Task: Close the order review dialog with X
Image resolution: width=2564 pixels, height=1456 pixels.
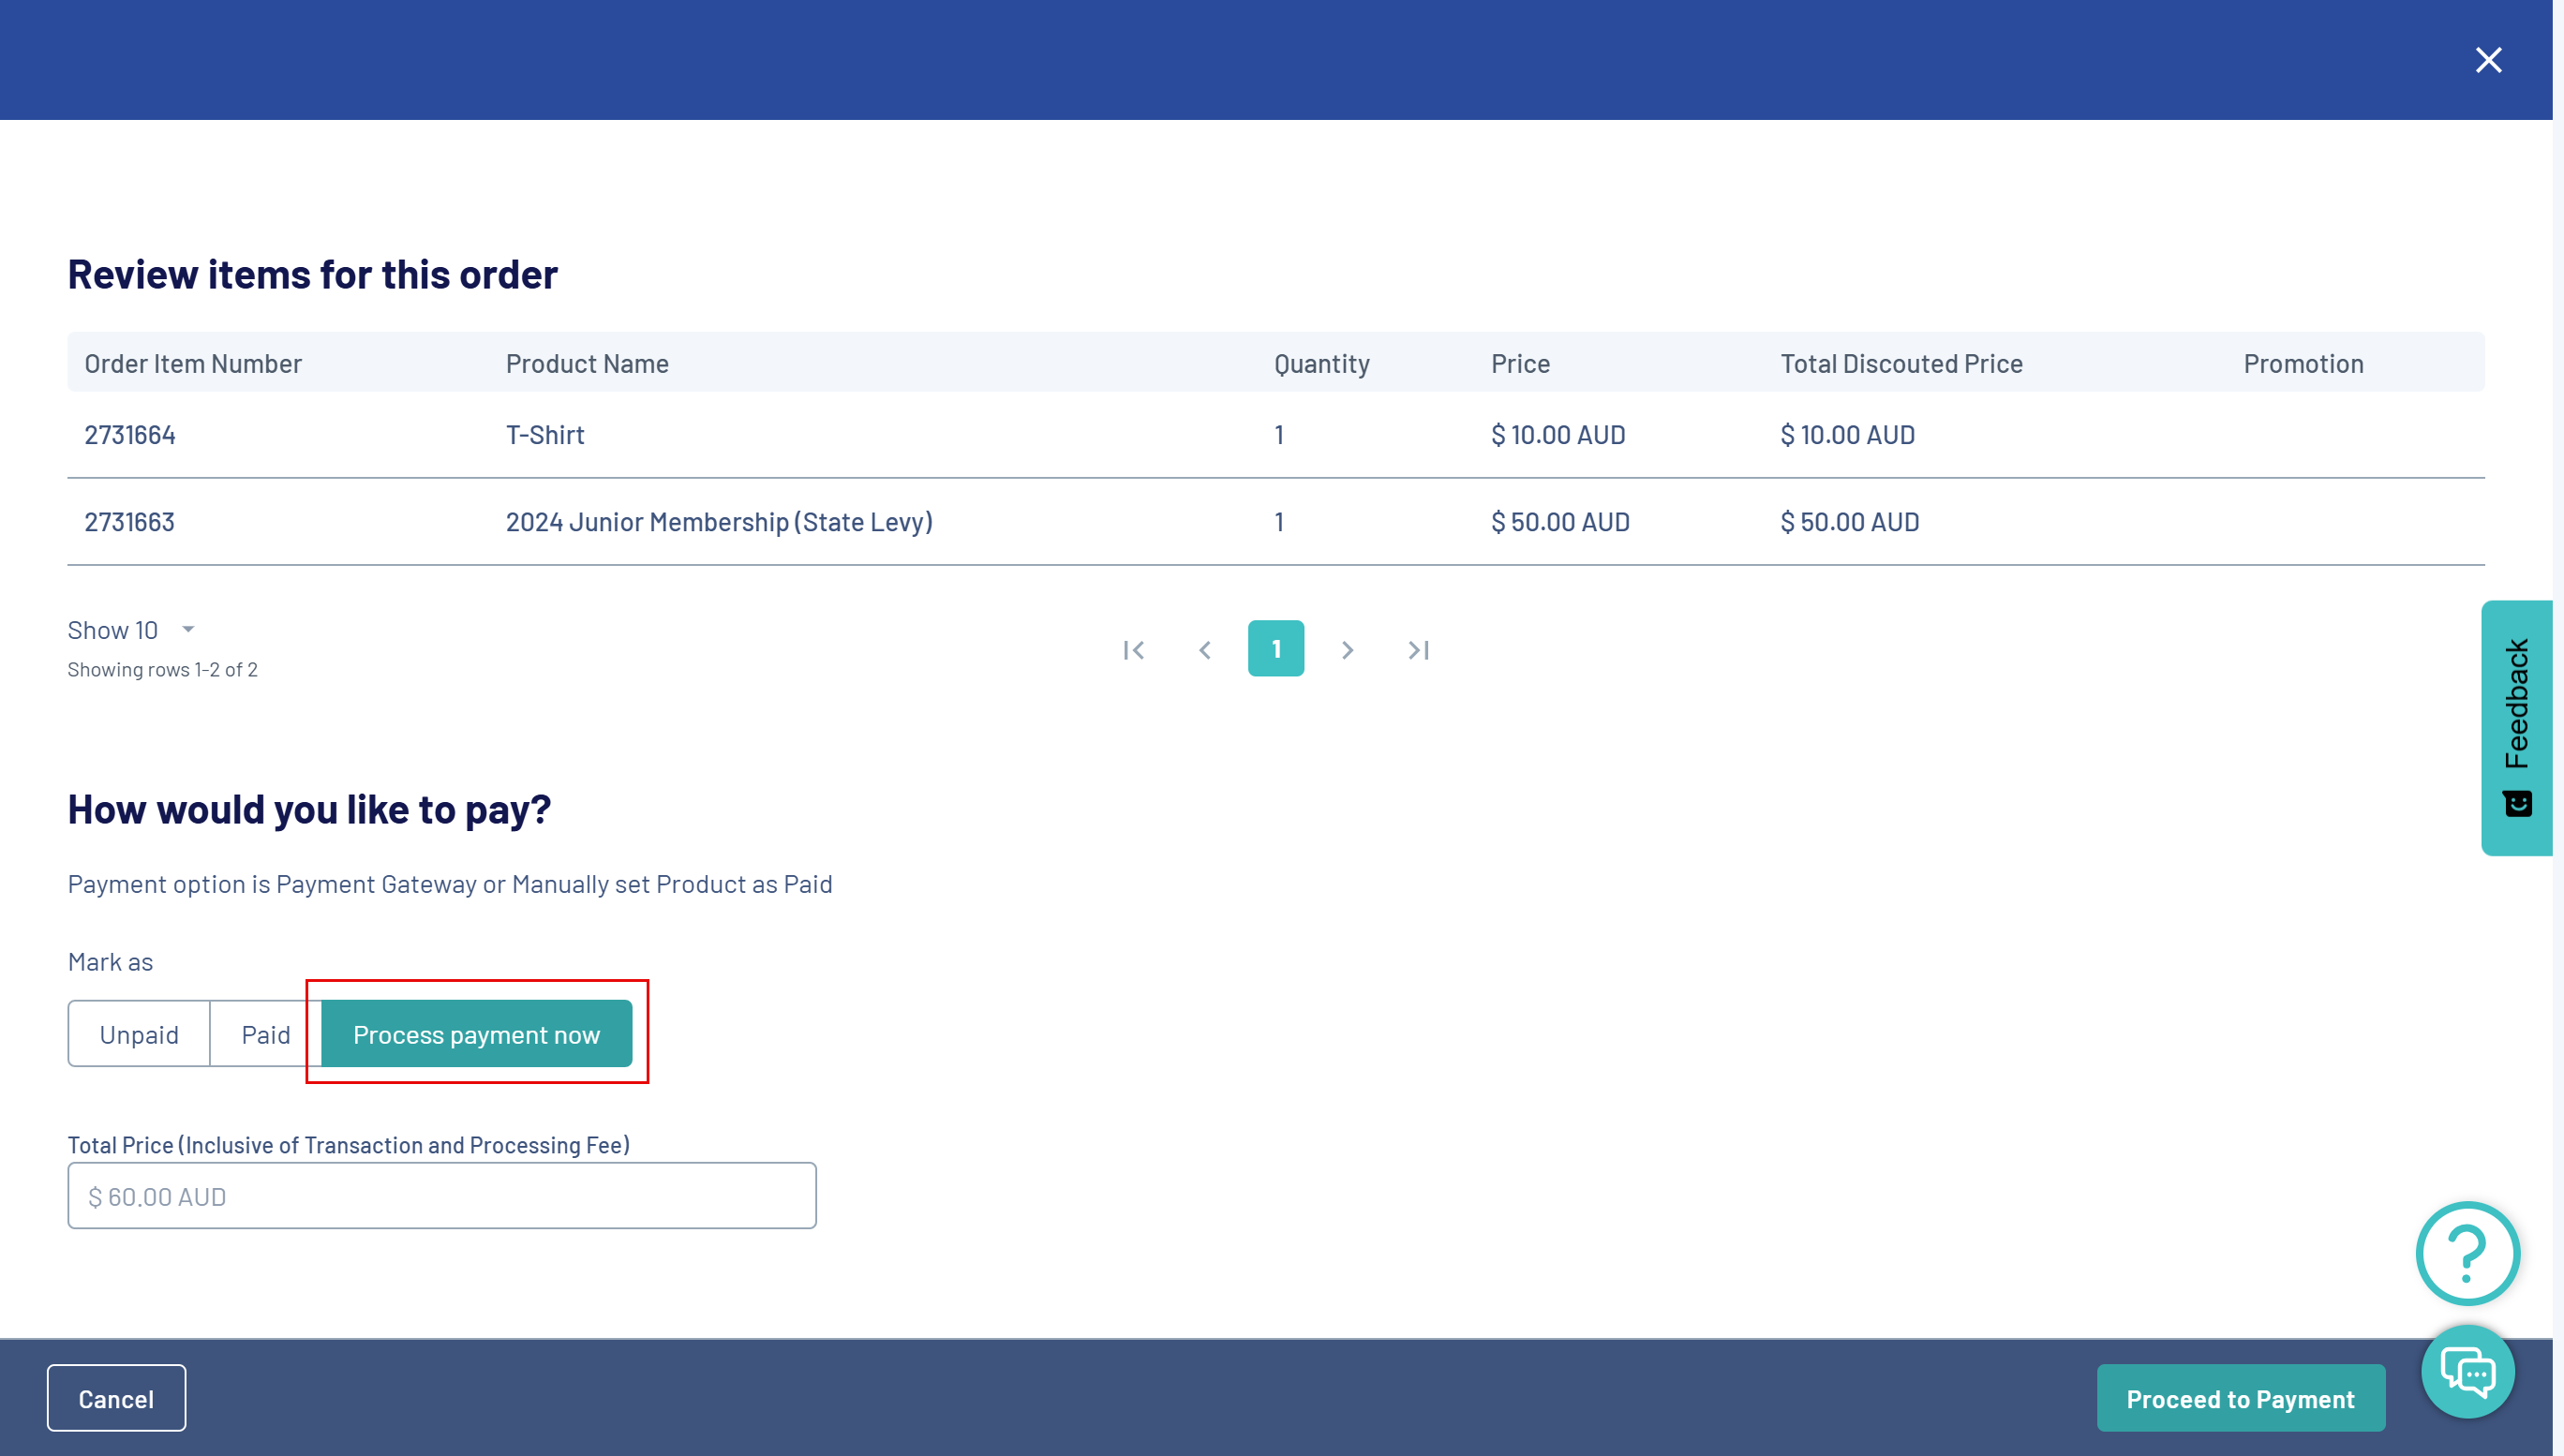Action: 2488,60
